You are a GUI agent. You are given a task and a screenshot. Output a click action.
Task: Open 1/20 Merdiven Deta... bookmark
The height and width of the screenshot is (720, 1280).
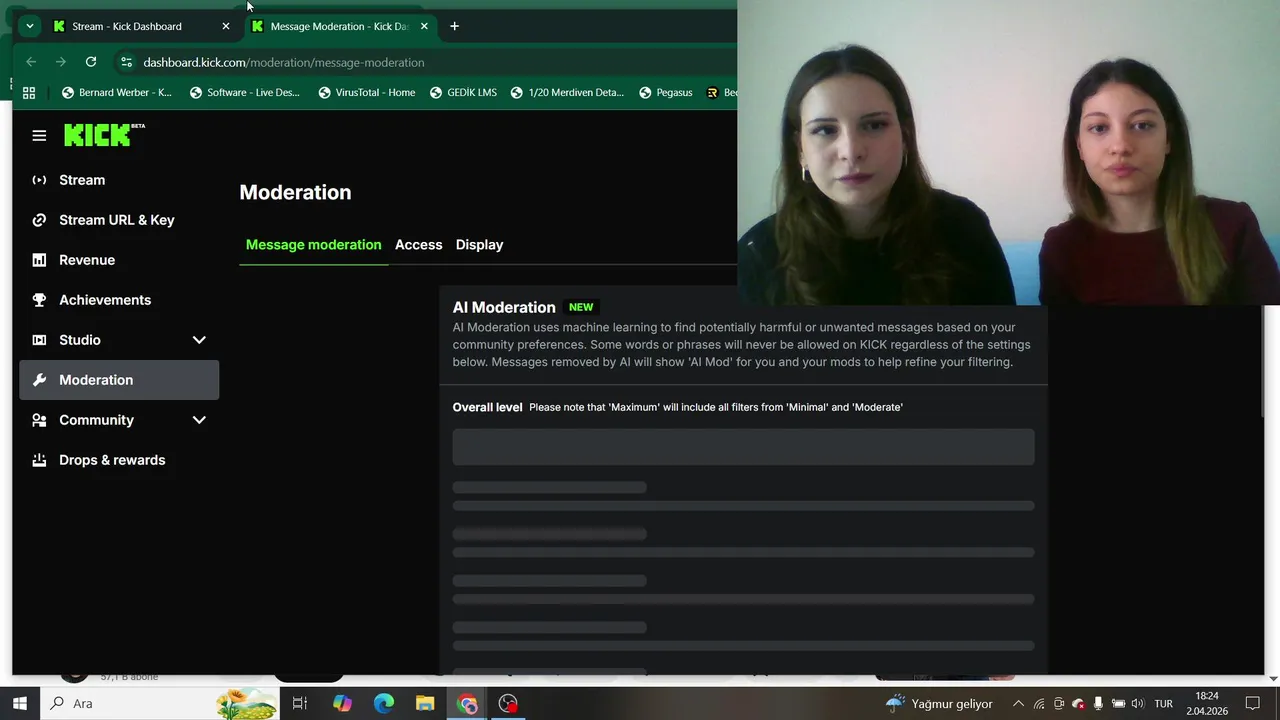(x=567, y=92)
